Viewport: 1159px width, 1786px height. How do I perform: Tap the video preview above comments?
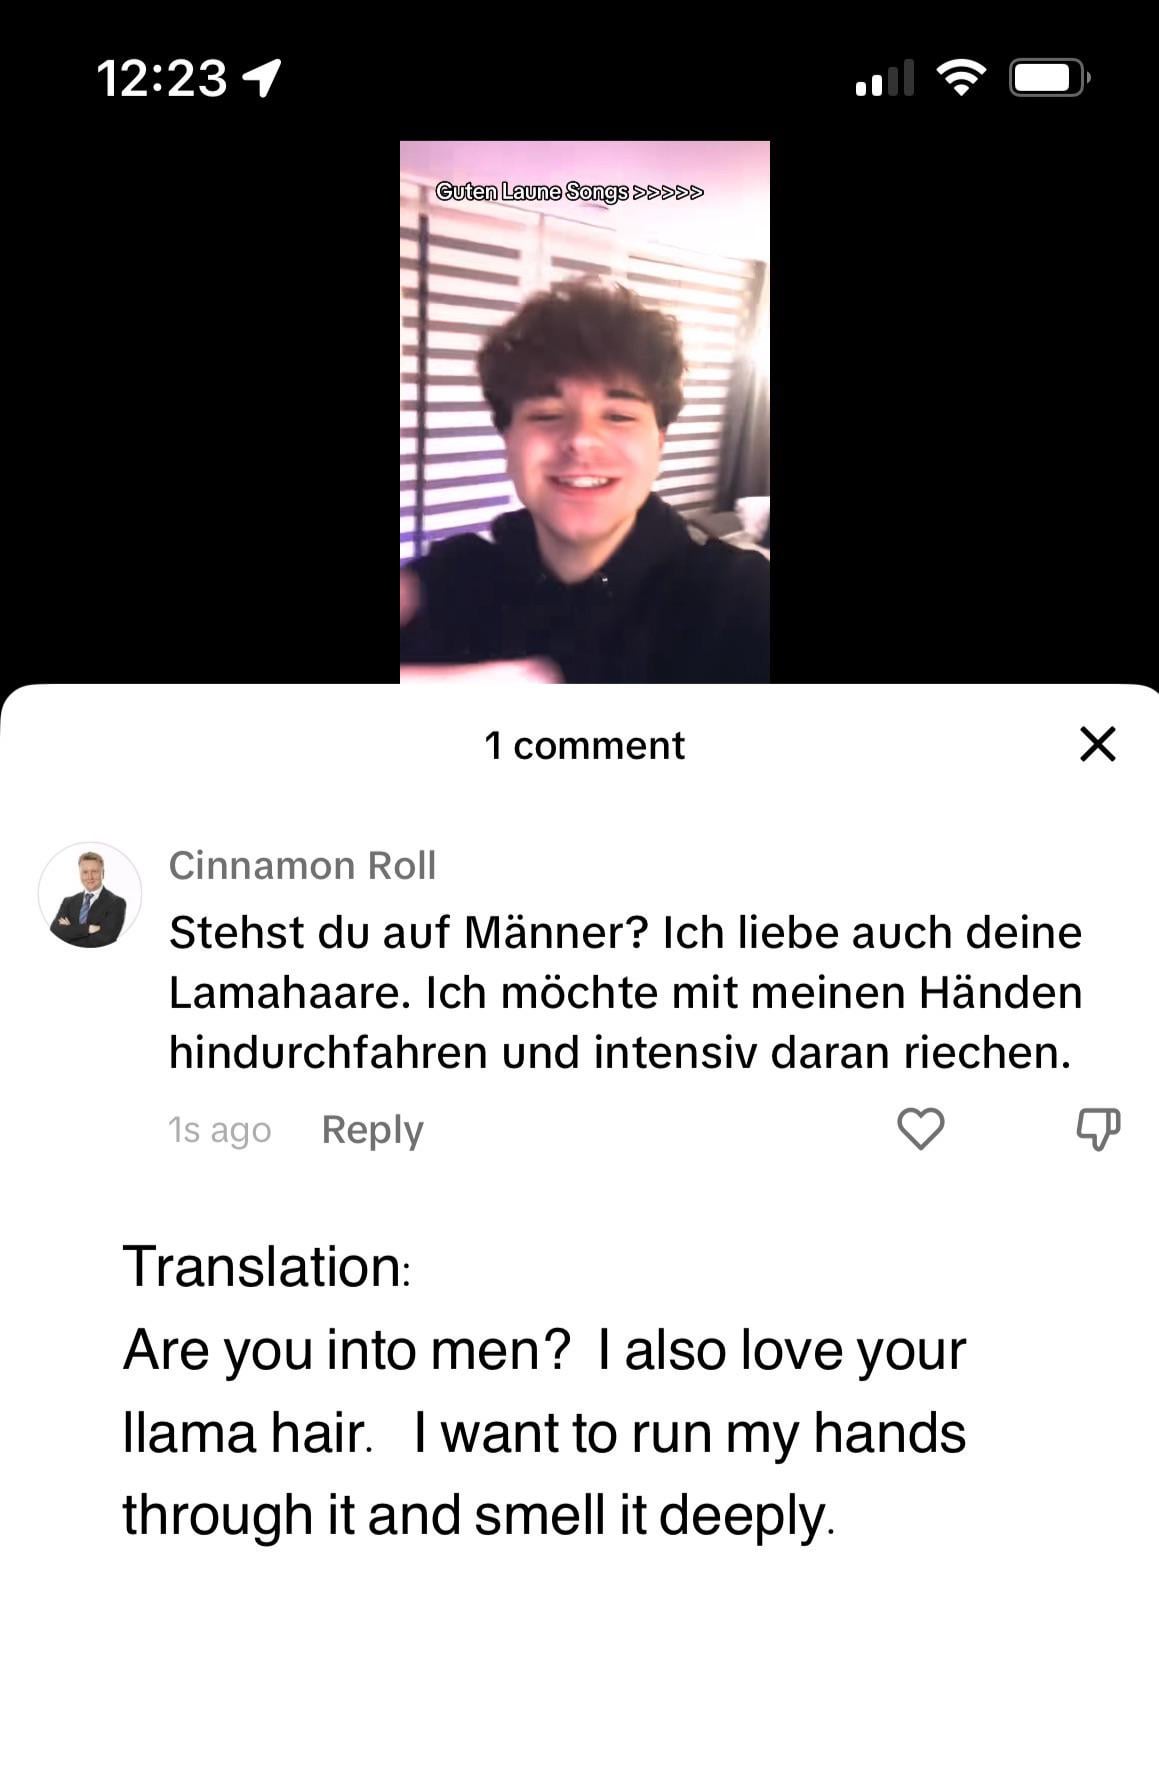[585, 412]
